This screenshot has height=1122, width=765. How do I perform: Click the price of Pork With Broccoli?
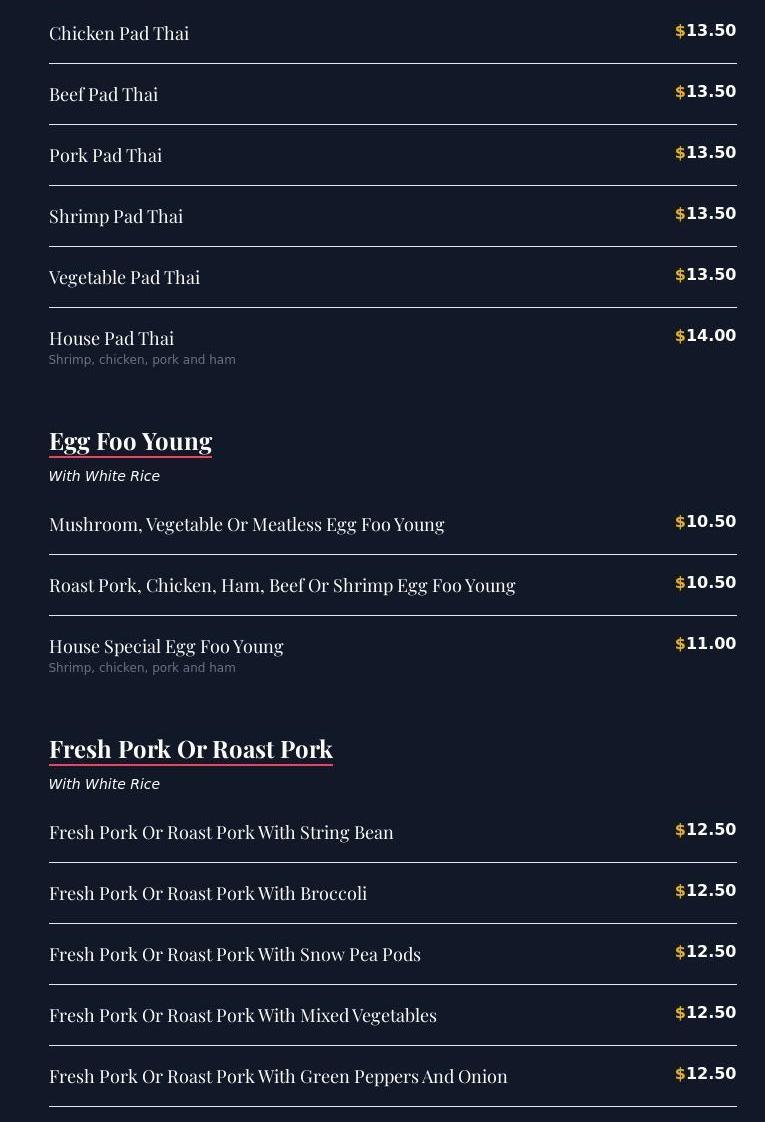coord(706,891)
